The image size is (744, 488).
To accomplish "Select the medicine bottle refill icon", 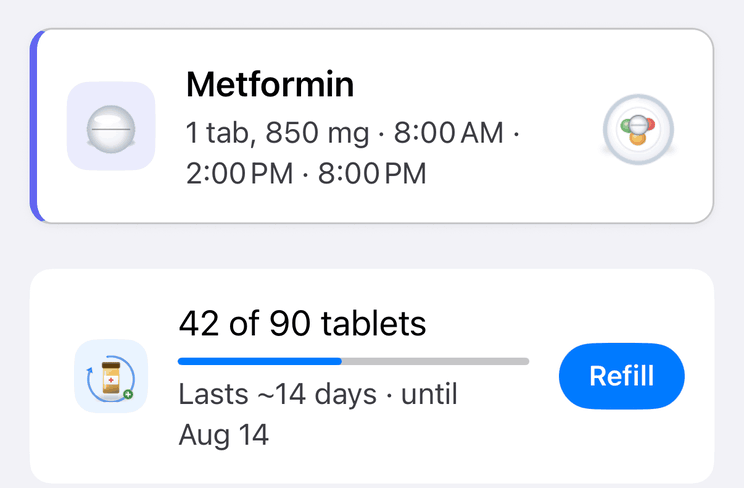I will pos(111,376).
